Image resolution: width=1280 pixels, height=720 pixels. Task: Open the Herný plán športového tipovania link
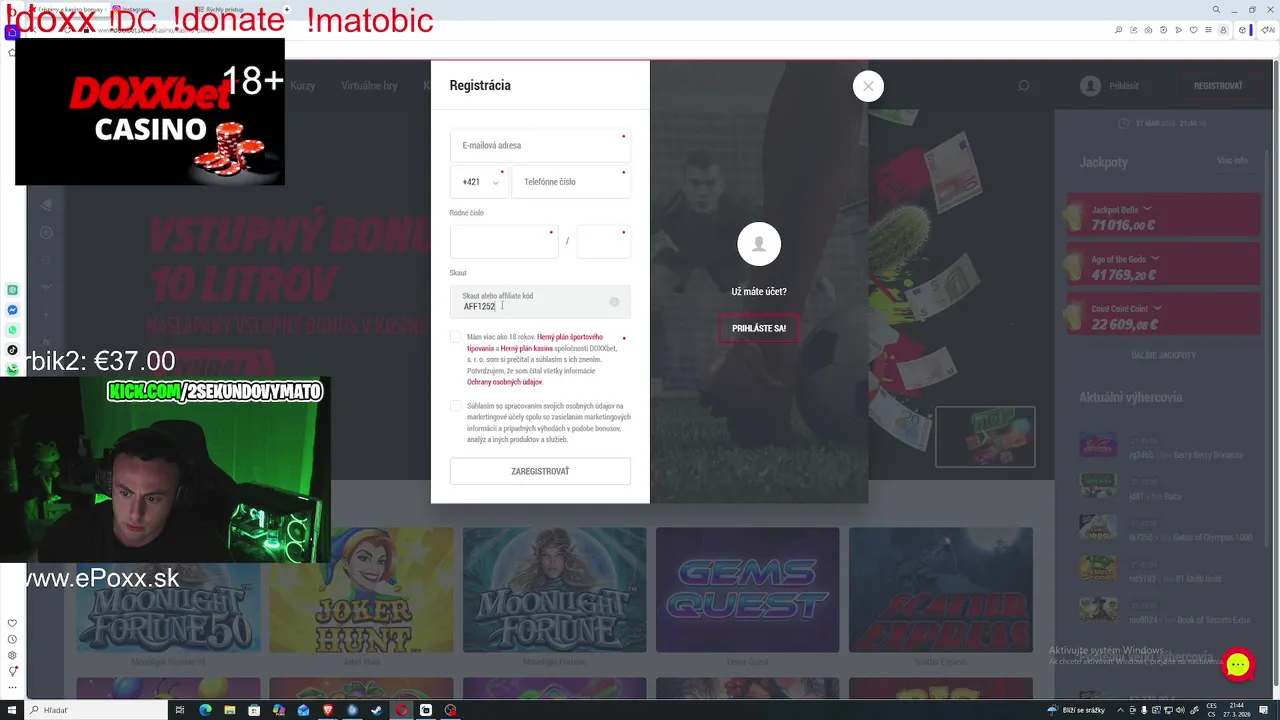pyautogui.click(x=535, y=343)
